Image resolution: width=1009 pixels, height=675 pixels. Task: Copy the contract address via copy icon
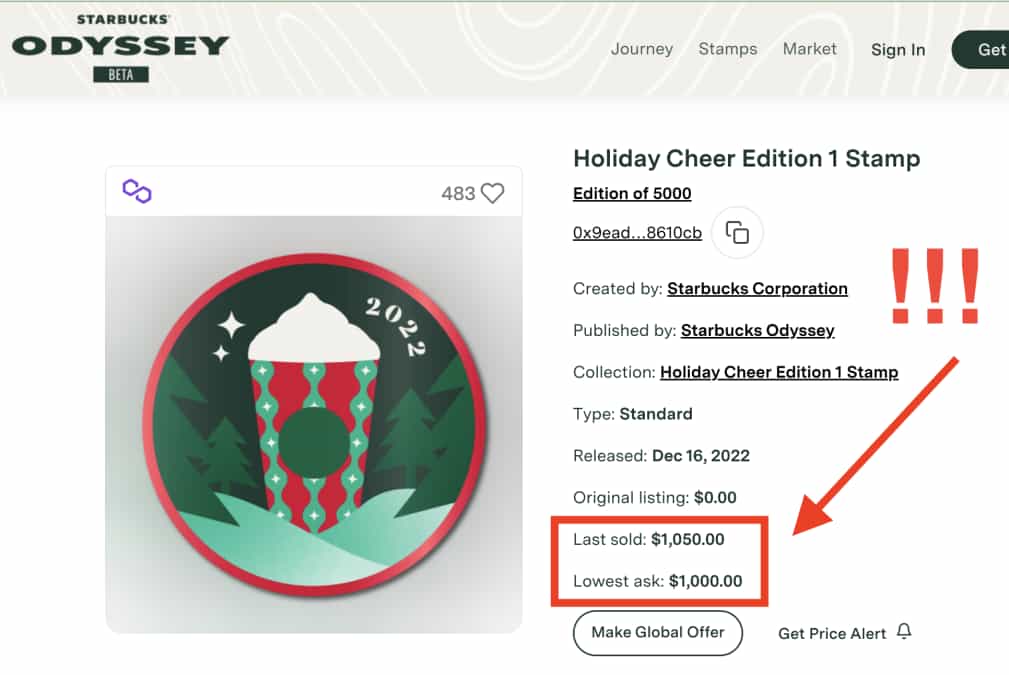click(737, 232)
